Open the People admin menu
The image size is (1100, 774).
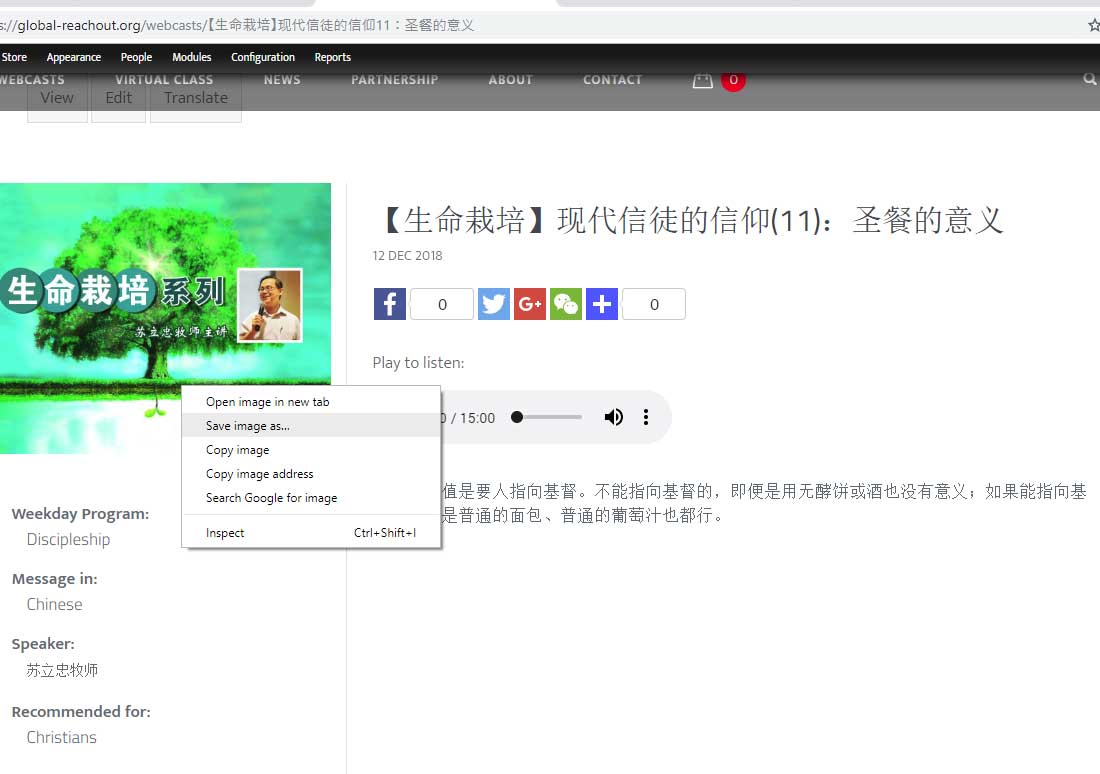(136, 57)
